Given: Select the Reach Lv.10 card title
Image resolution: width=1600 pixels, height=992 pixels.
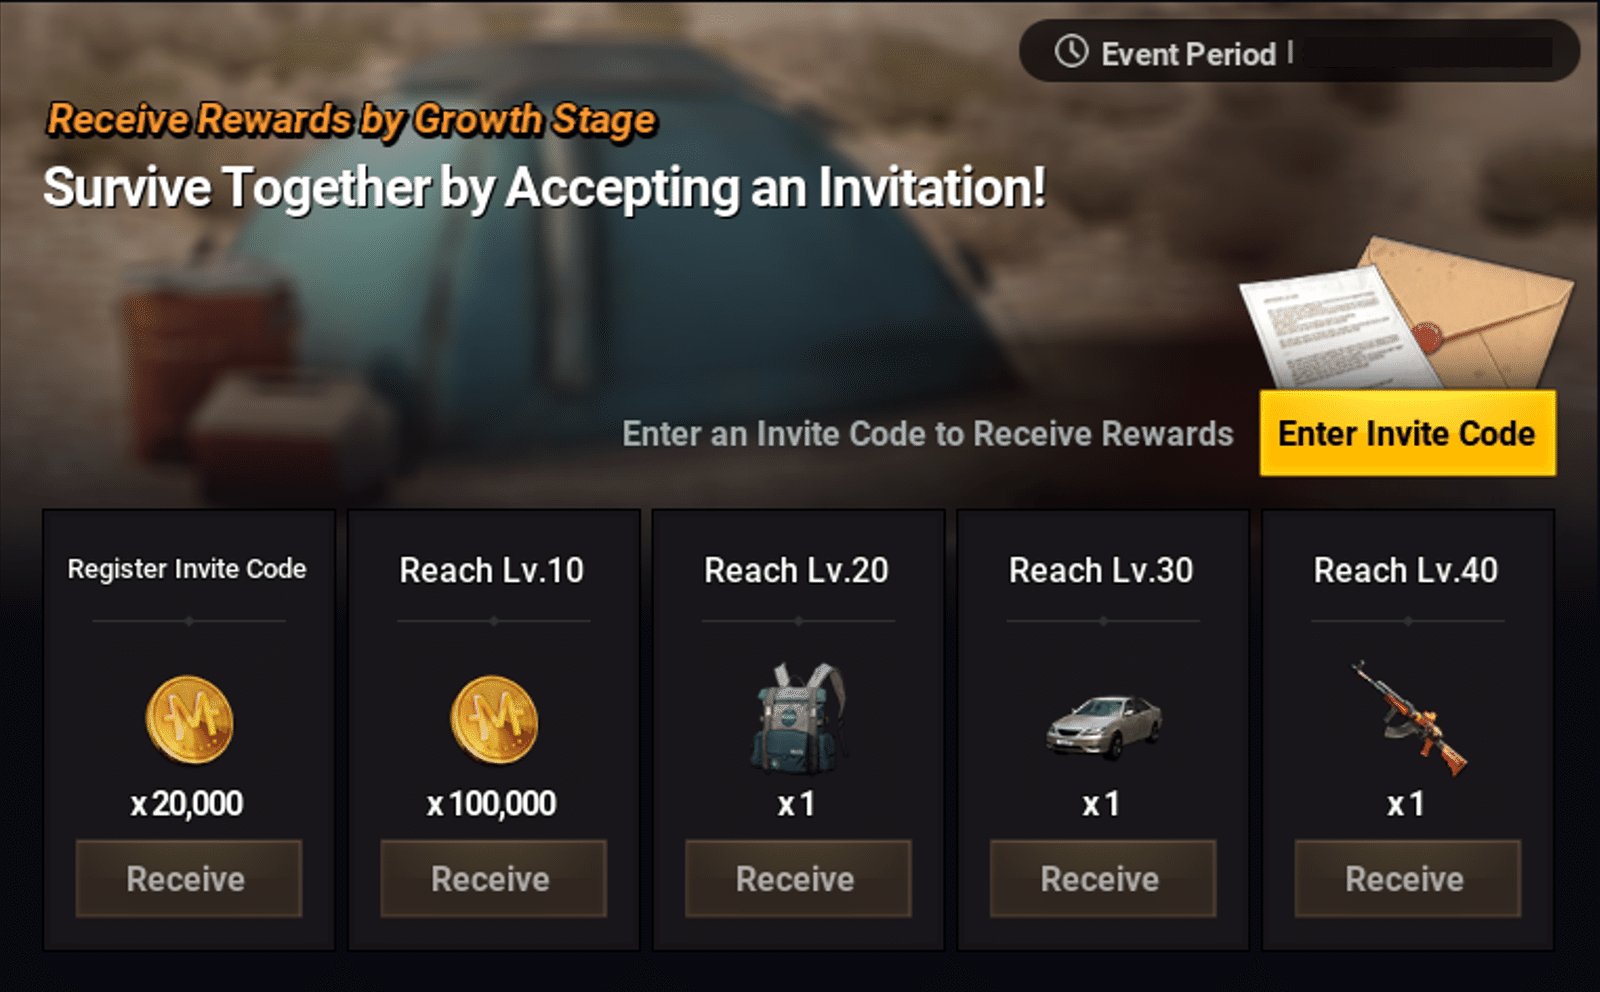Looking at the screenshot, I should coord(492,570).
